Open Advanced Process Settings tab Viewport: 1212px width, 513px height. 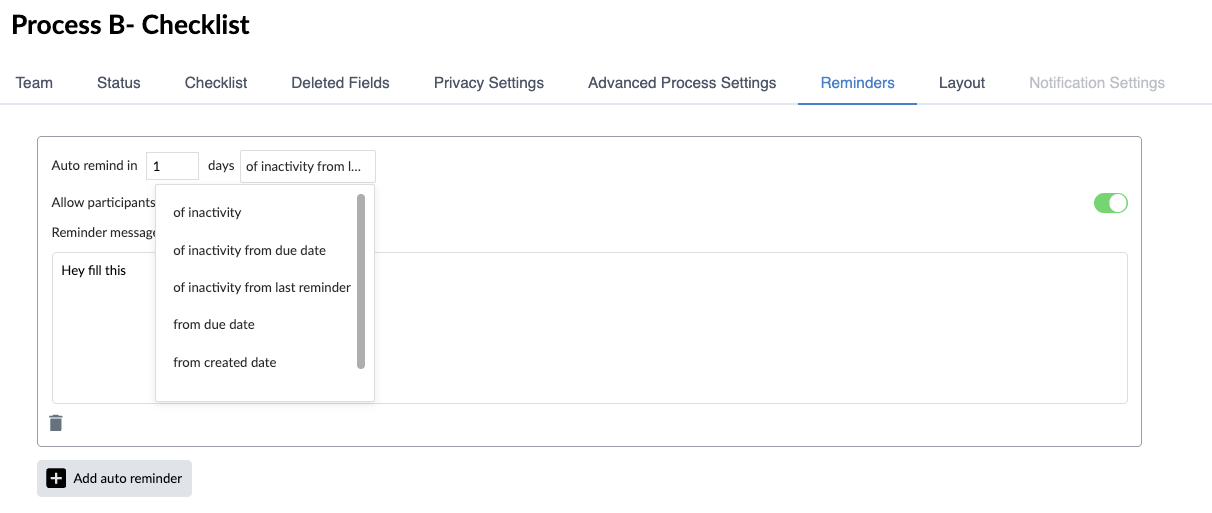682,83
